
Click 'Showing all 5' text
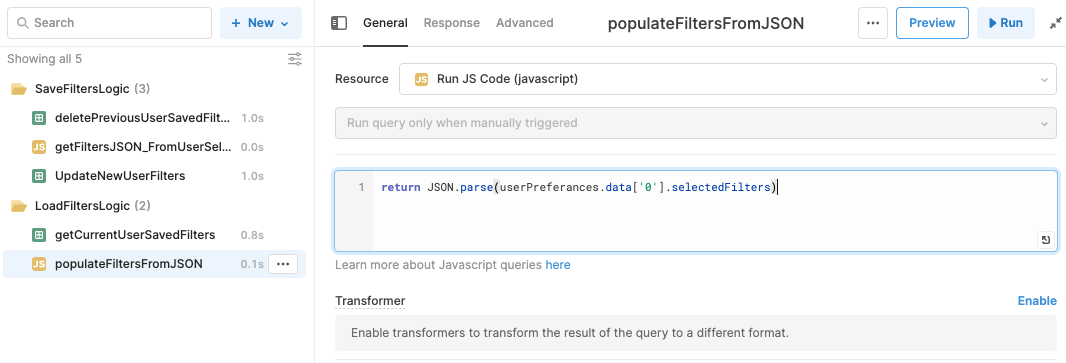click(x=44, y=59)
